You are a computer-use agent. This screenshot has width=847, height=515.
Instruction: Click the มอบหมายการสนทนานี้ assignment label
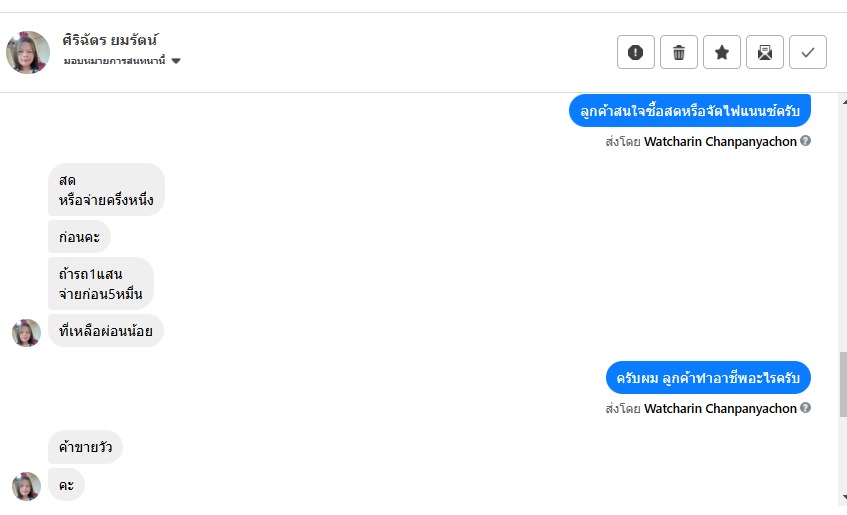(115, 61)
